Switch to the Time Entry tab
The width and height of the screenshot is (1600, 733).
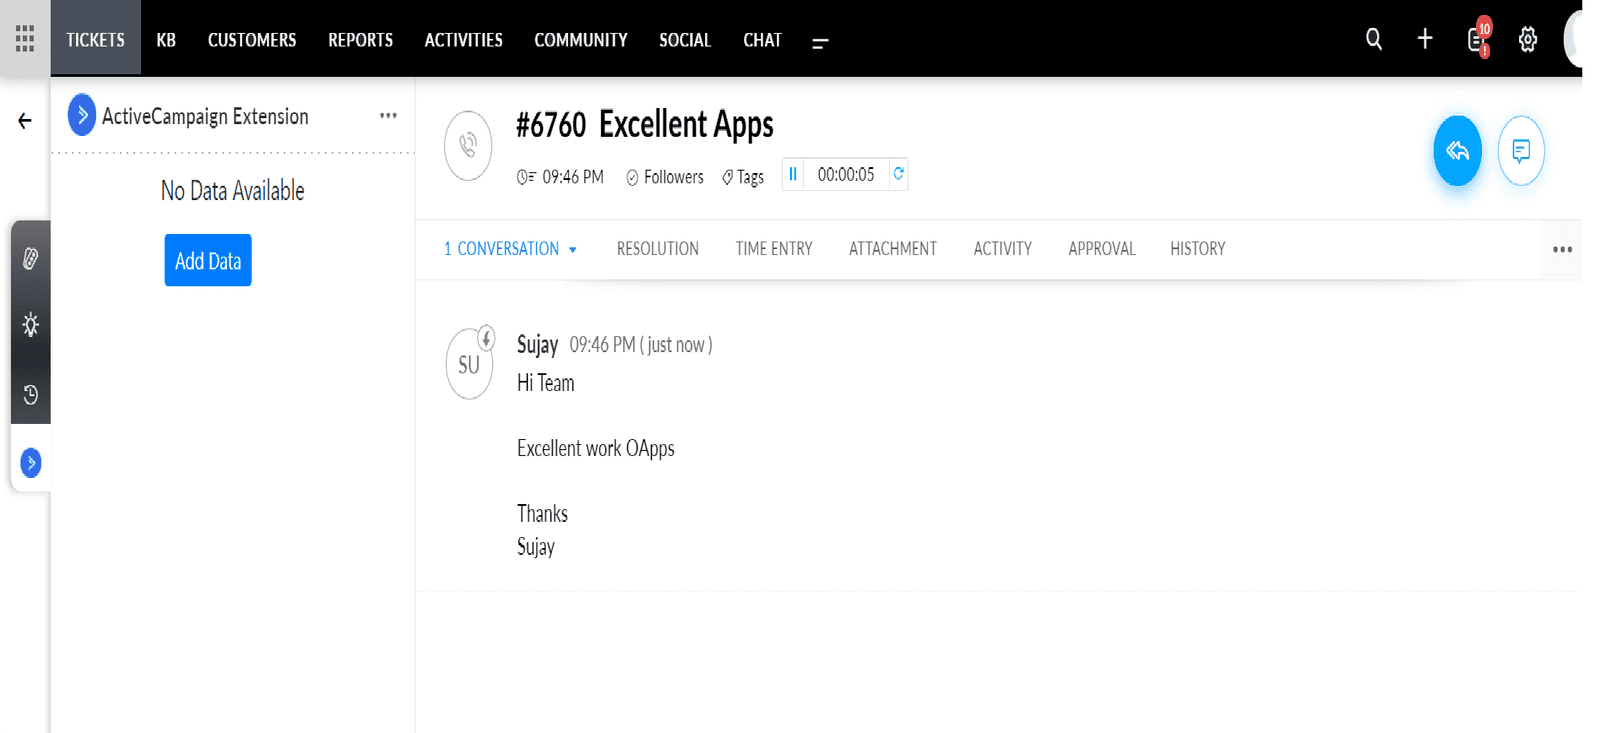(774, 249)
